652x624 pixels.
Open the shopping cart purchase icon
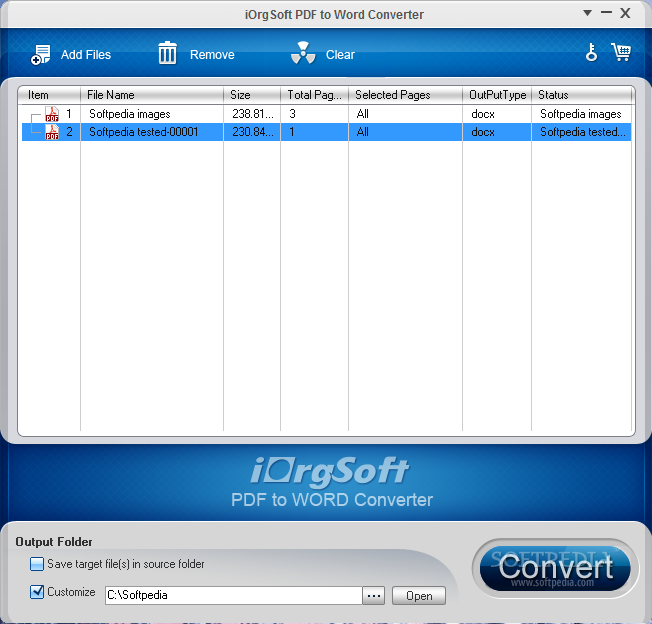(x=621, y=52)
